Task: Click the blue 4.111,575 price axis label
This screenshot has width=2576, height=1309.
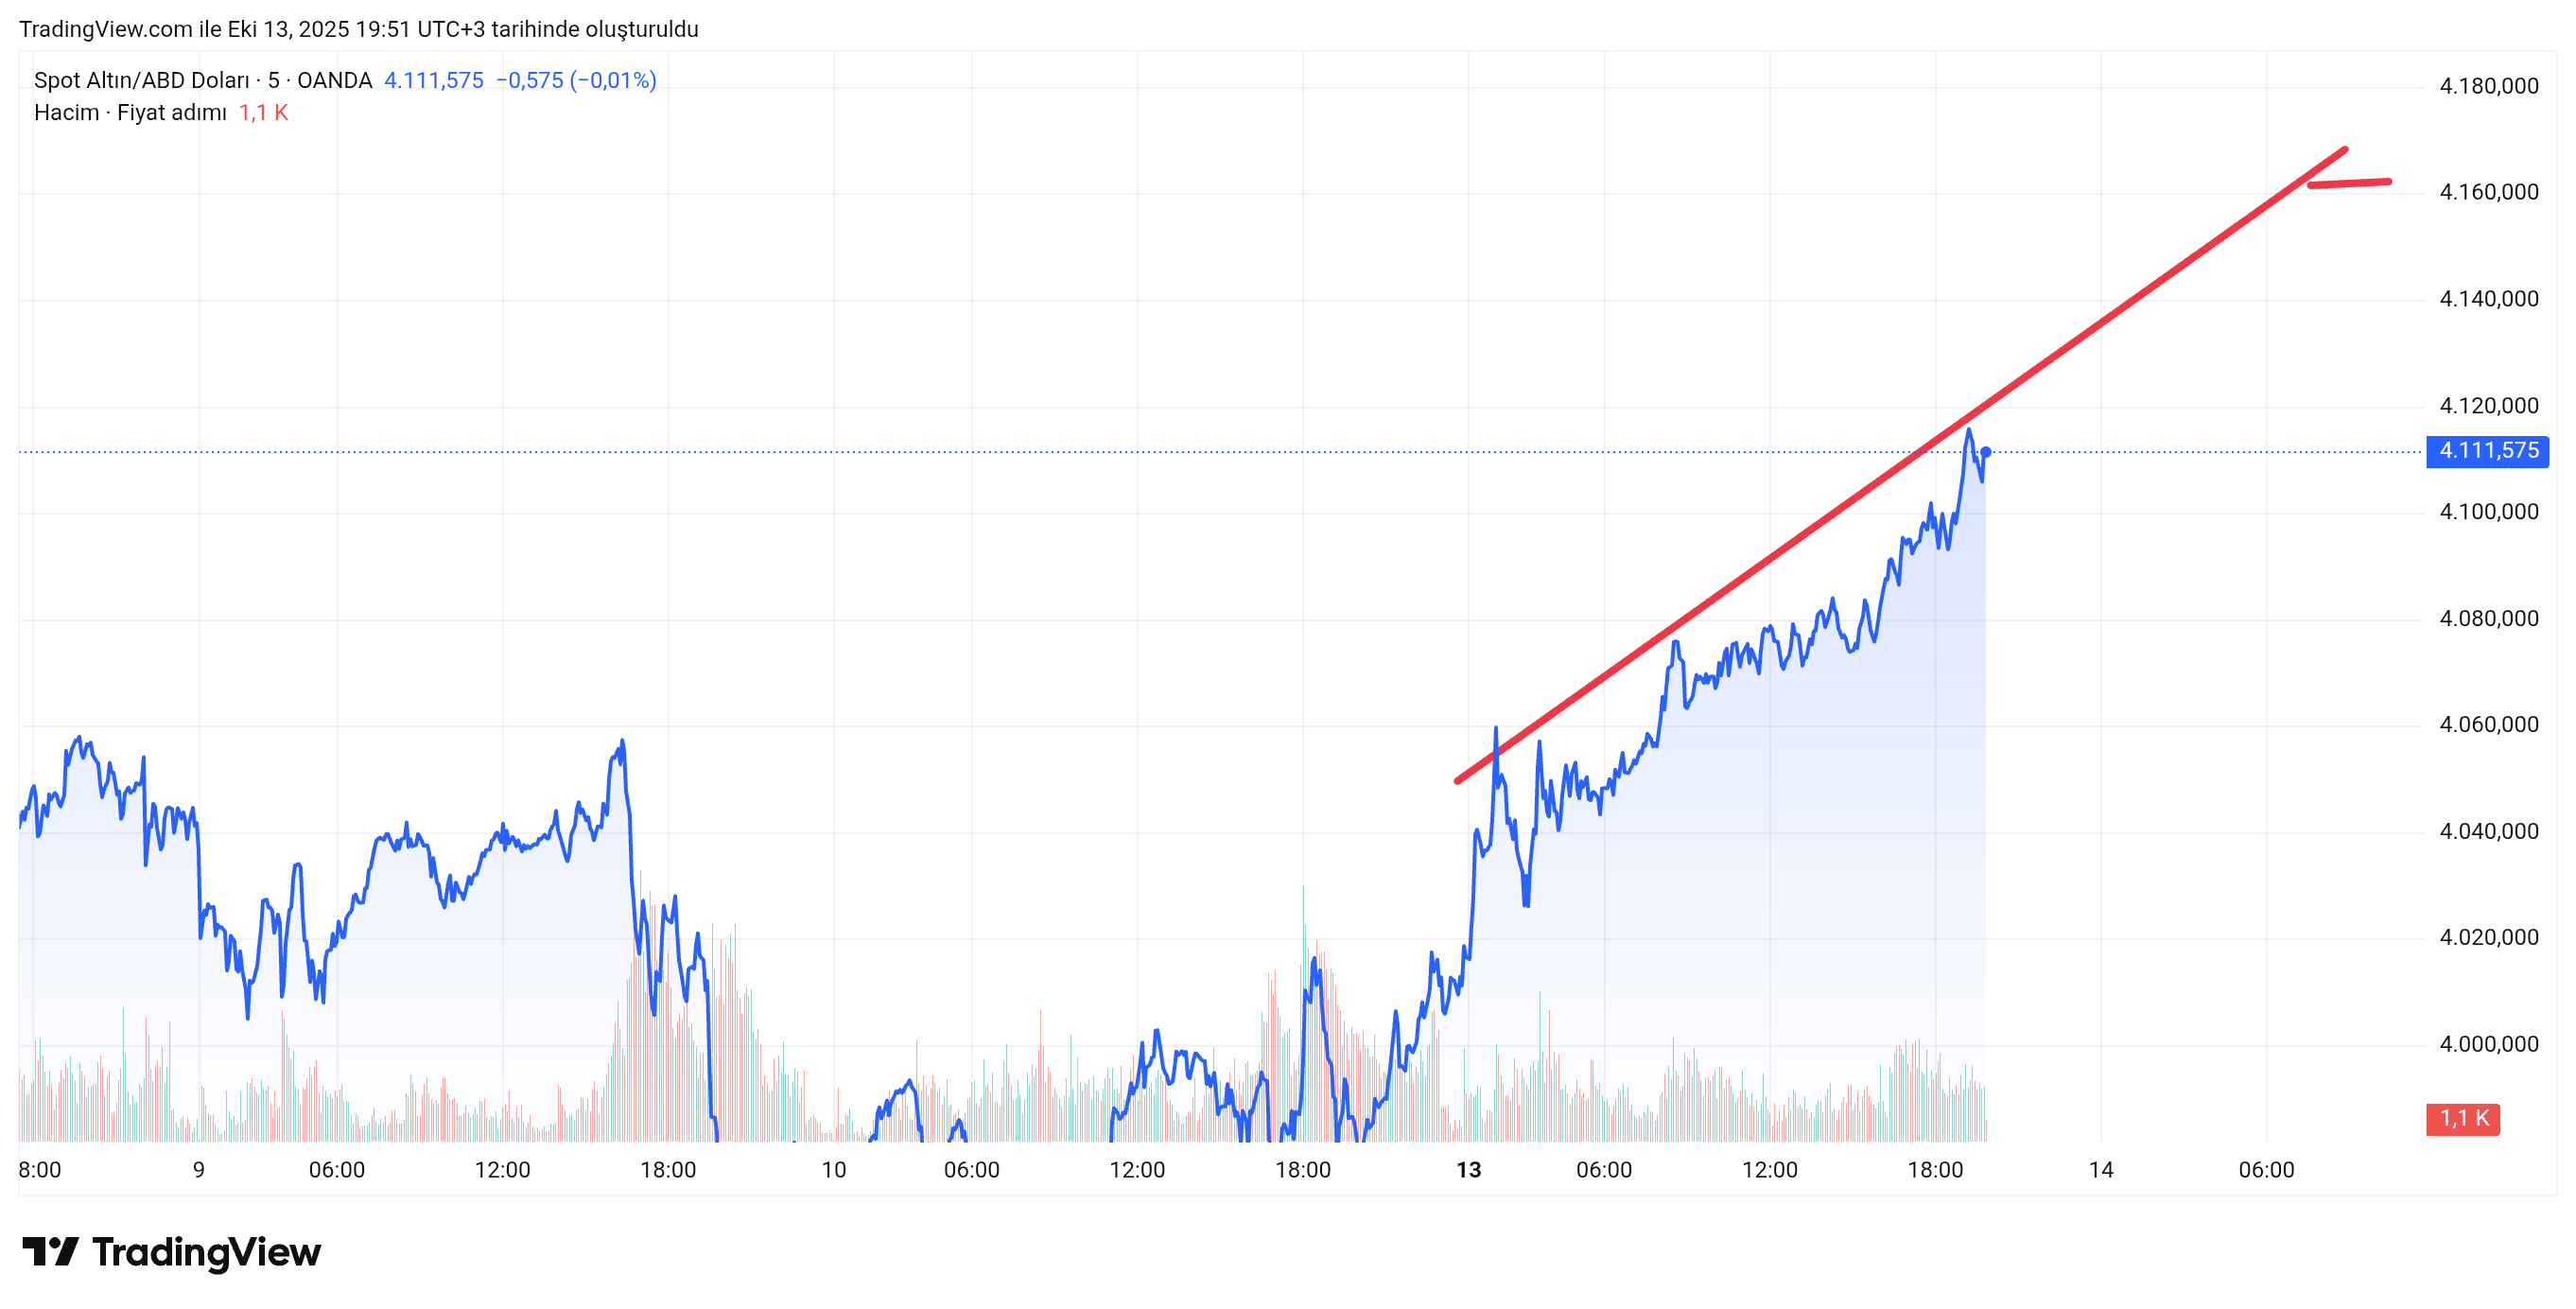Action: click(x=2487, y=451)
